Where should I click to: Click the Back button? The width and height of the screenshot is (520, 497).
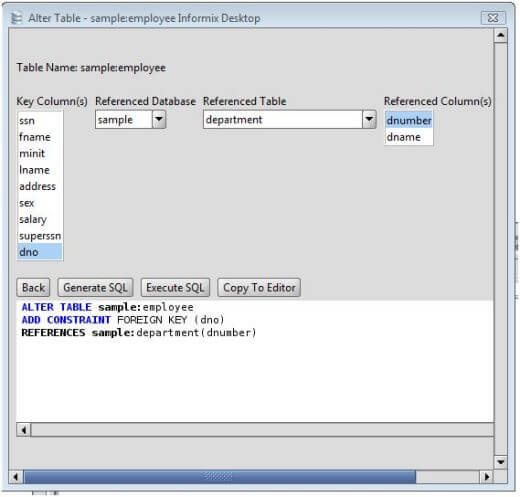pyautogui.click(x=33, y=287)
